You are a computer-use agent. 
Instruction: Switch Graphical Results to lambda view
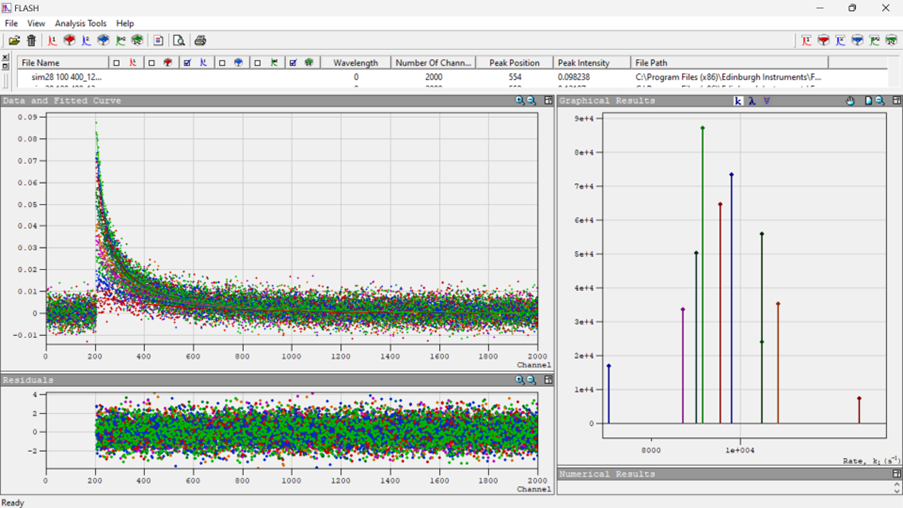pos(752,101)
